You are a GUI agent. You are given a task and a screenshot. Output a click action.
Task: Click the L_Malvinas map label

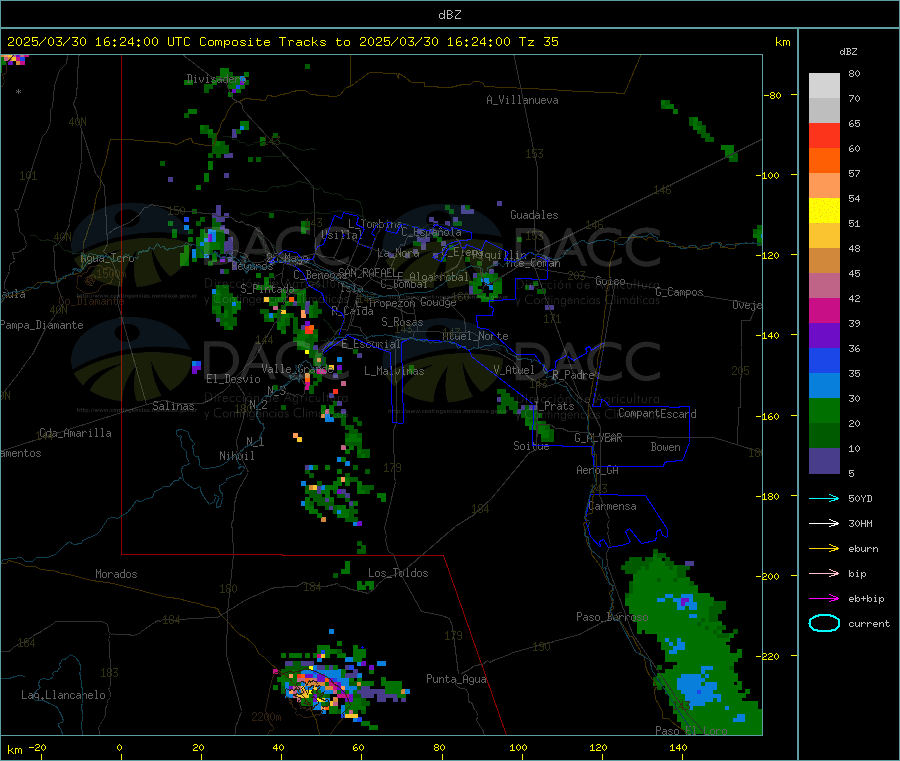[394, 371]
